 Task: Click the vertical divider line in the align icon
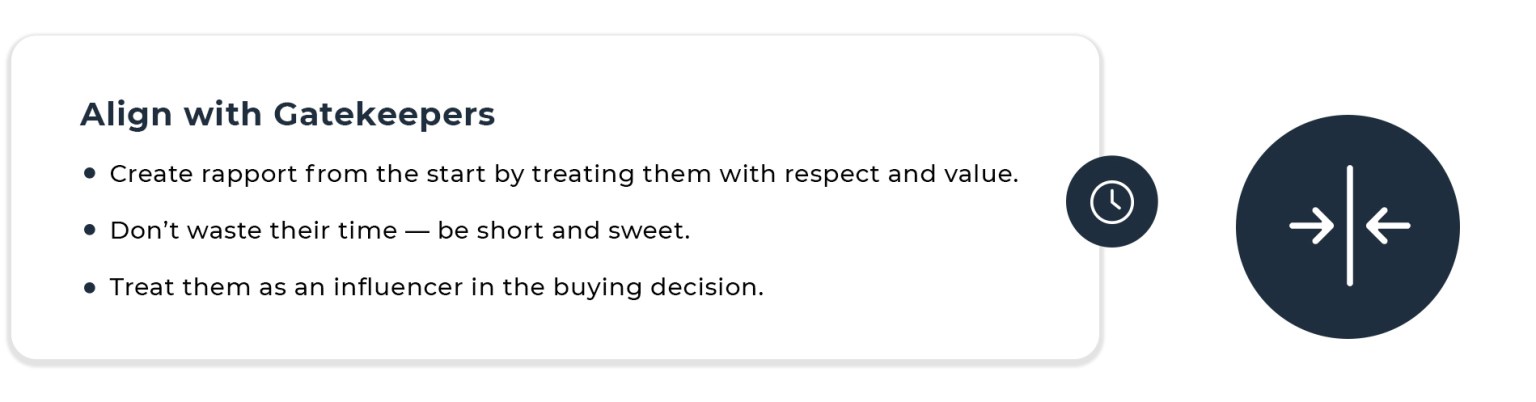(x=1349, y=226)
